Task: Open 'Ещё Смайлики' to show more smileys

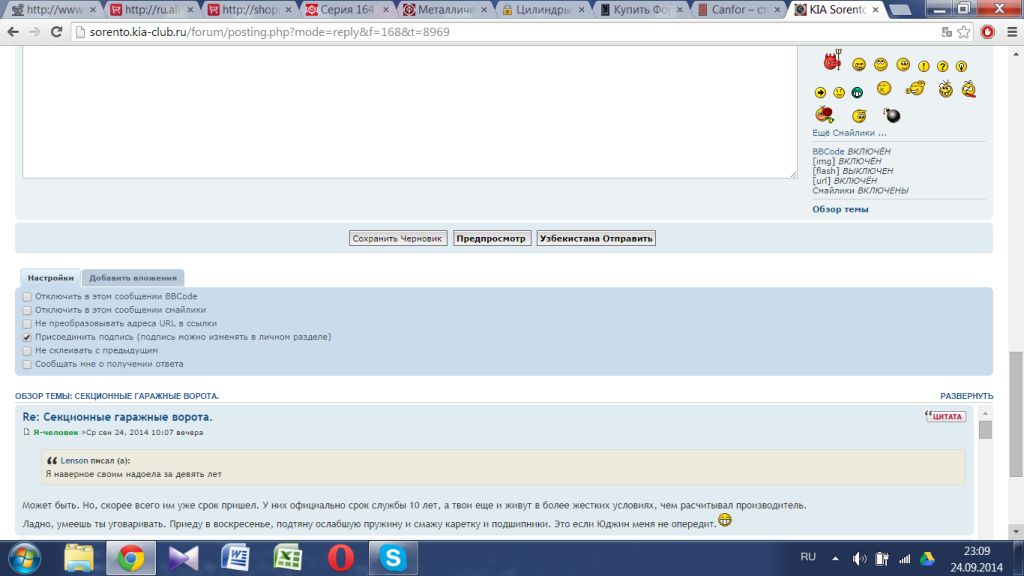Action: tap(849, 133)
